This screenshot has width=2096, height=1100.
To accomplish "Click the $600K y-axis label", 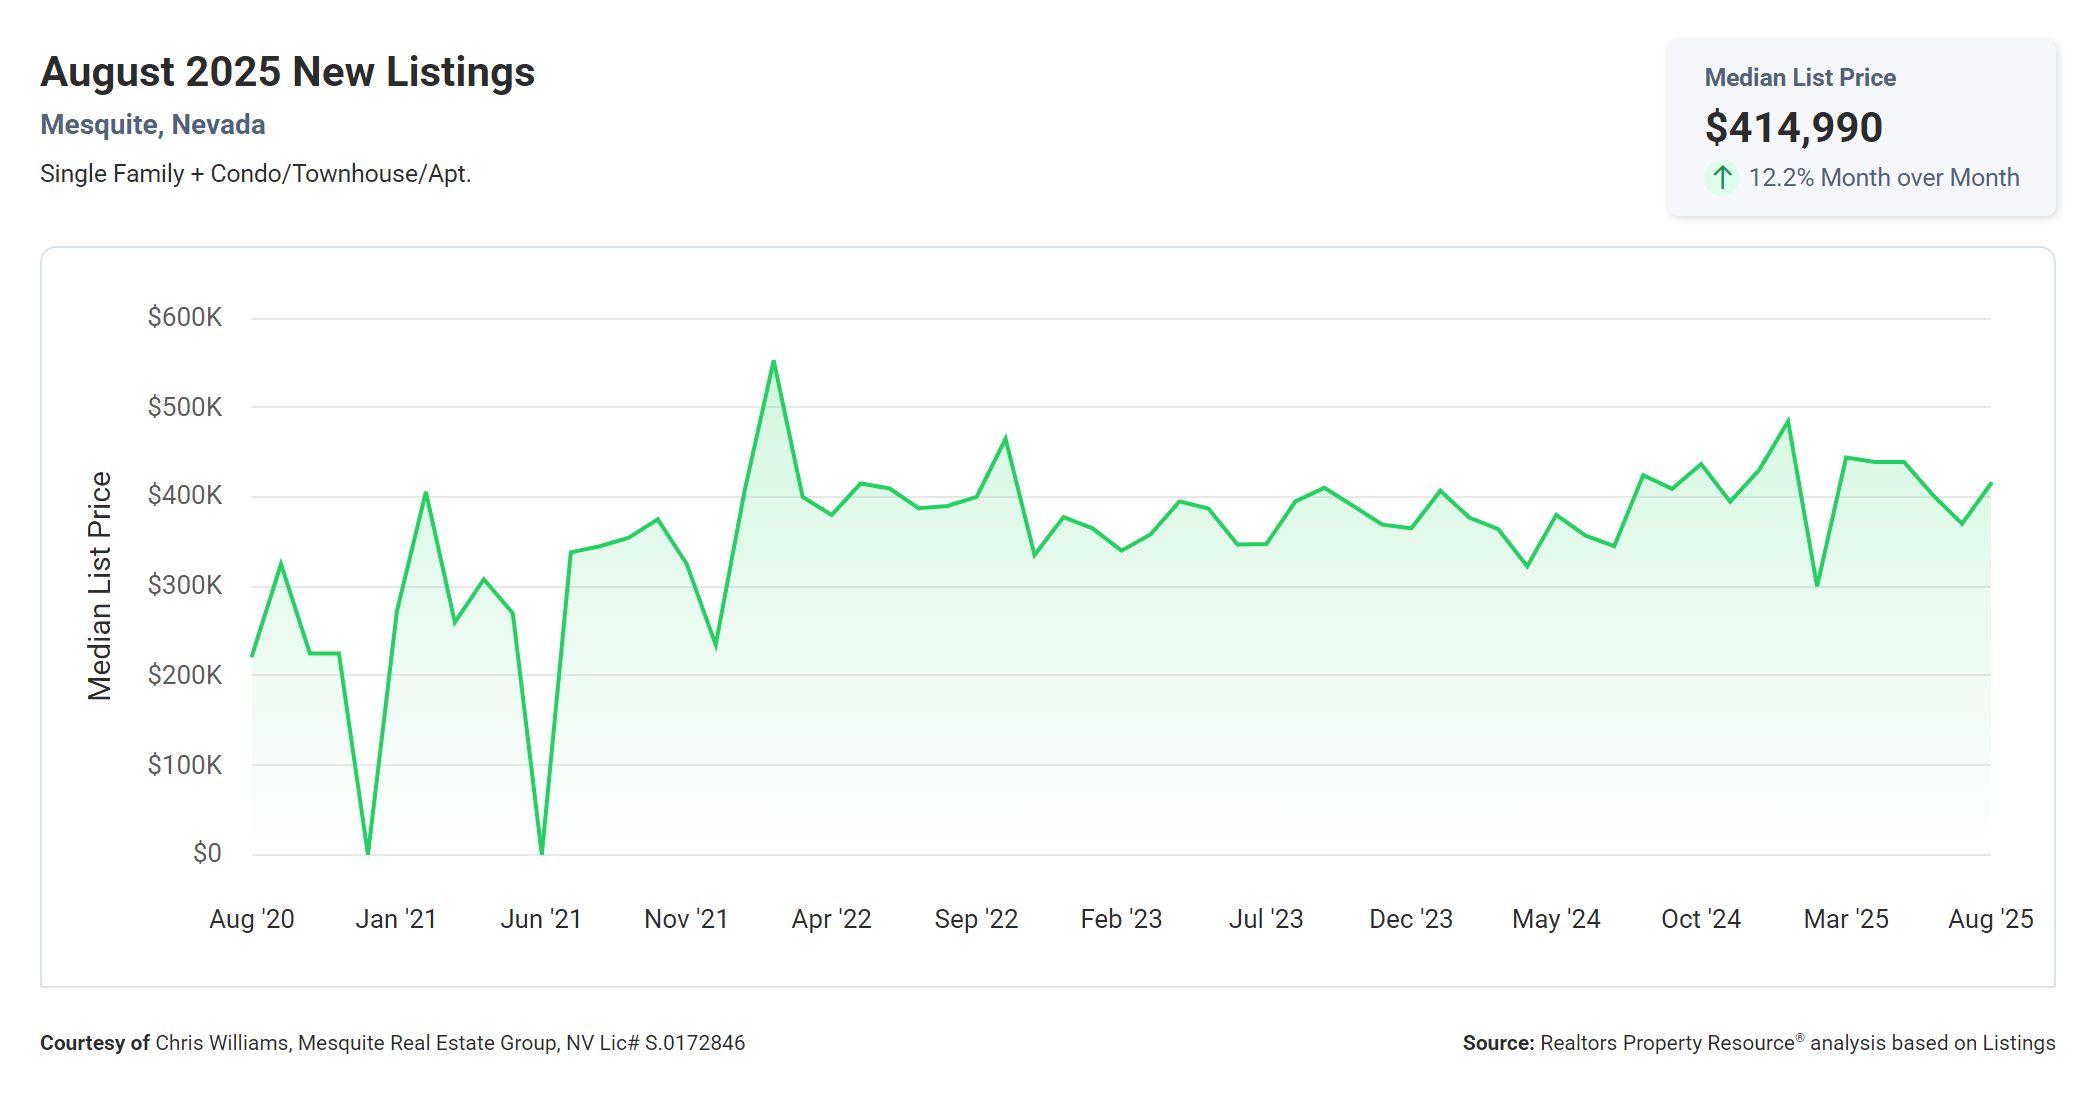I will pyautogui.click(x=184, y=318).
